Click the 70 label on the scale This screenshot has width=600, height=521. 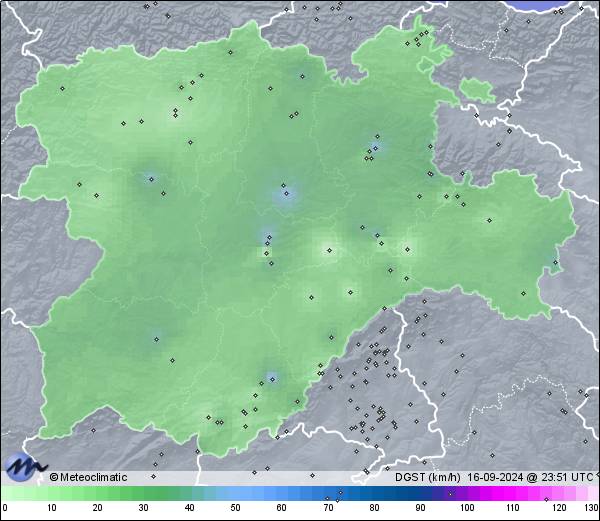tap(328, 508)
